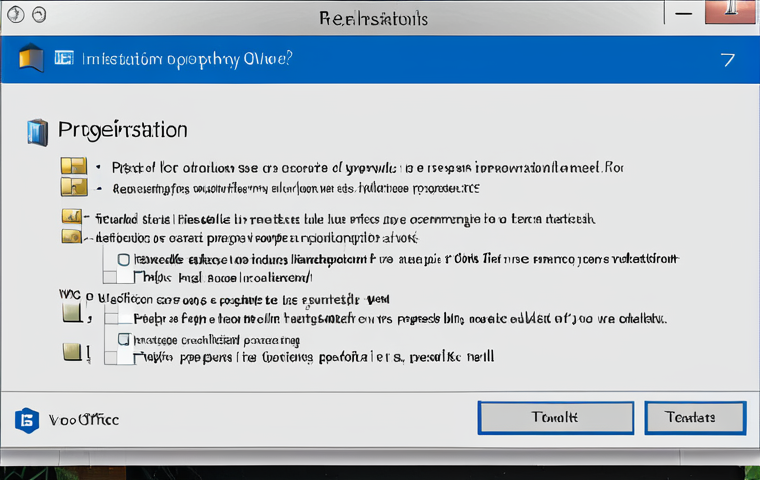The height and width of the screenshot is (480, 760).
Task: Toggle the rounded checkbox next to 'creachlicianl' line
Action: [124, 339]
